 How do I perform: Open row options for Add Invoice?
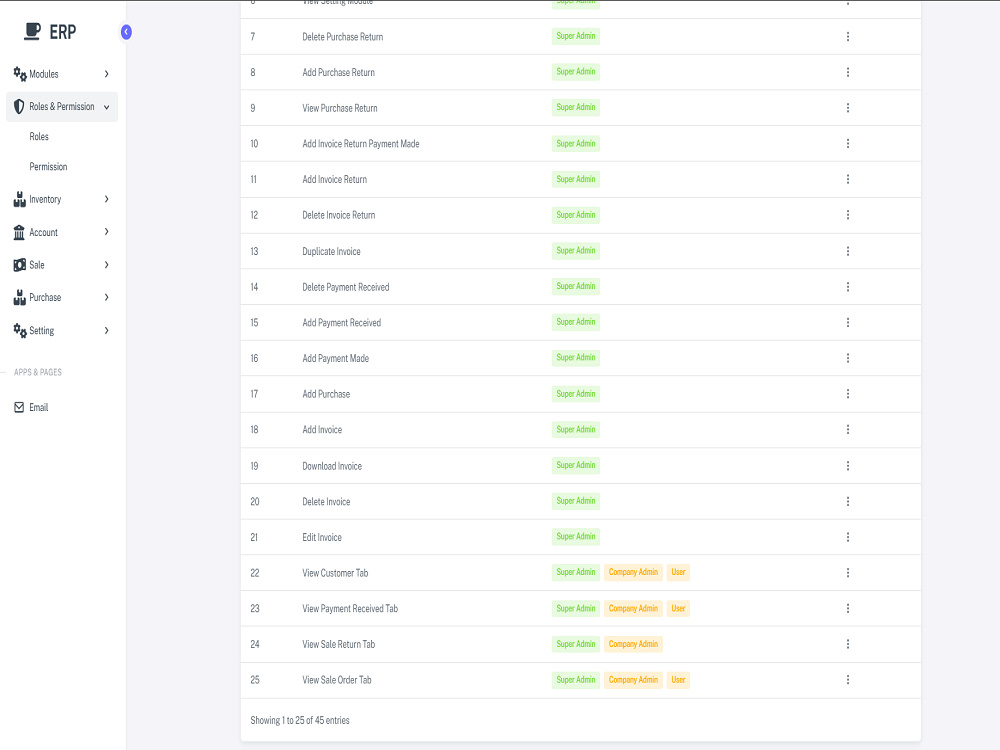[x=848, y=430]
